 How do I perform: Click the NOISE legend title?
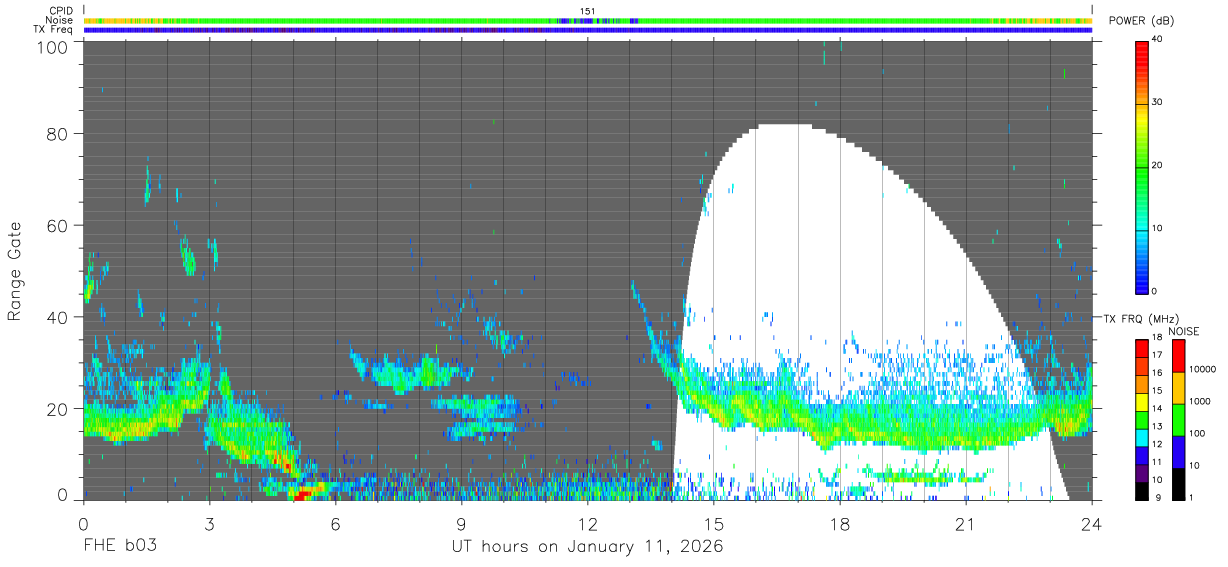[1182, 331]
